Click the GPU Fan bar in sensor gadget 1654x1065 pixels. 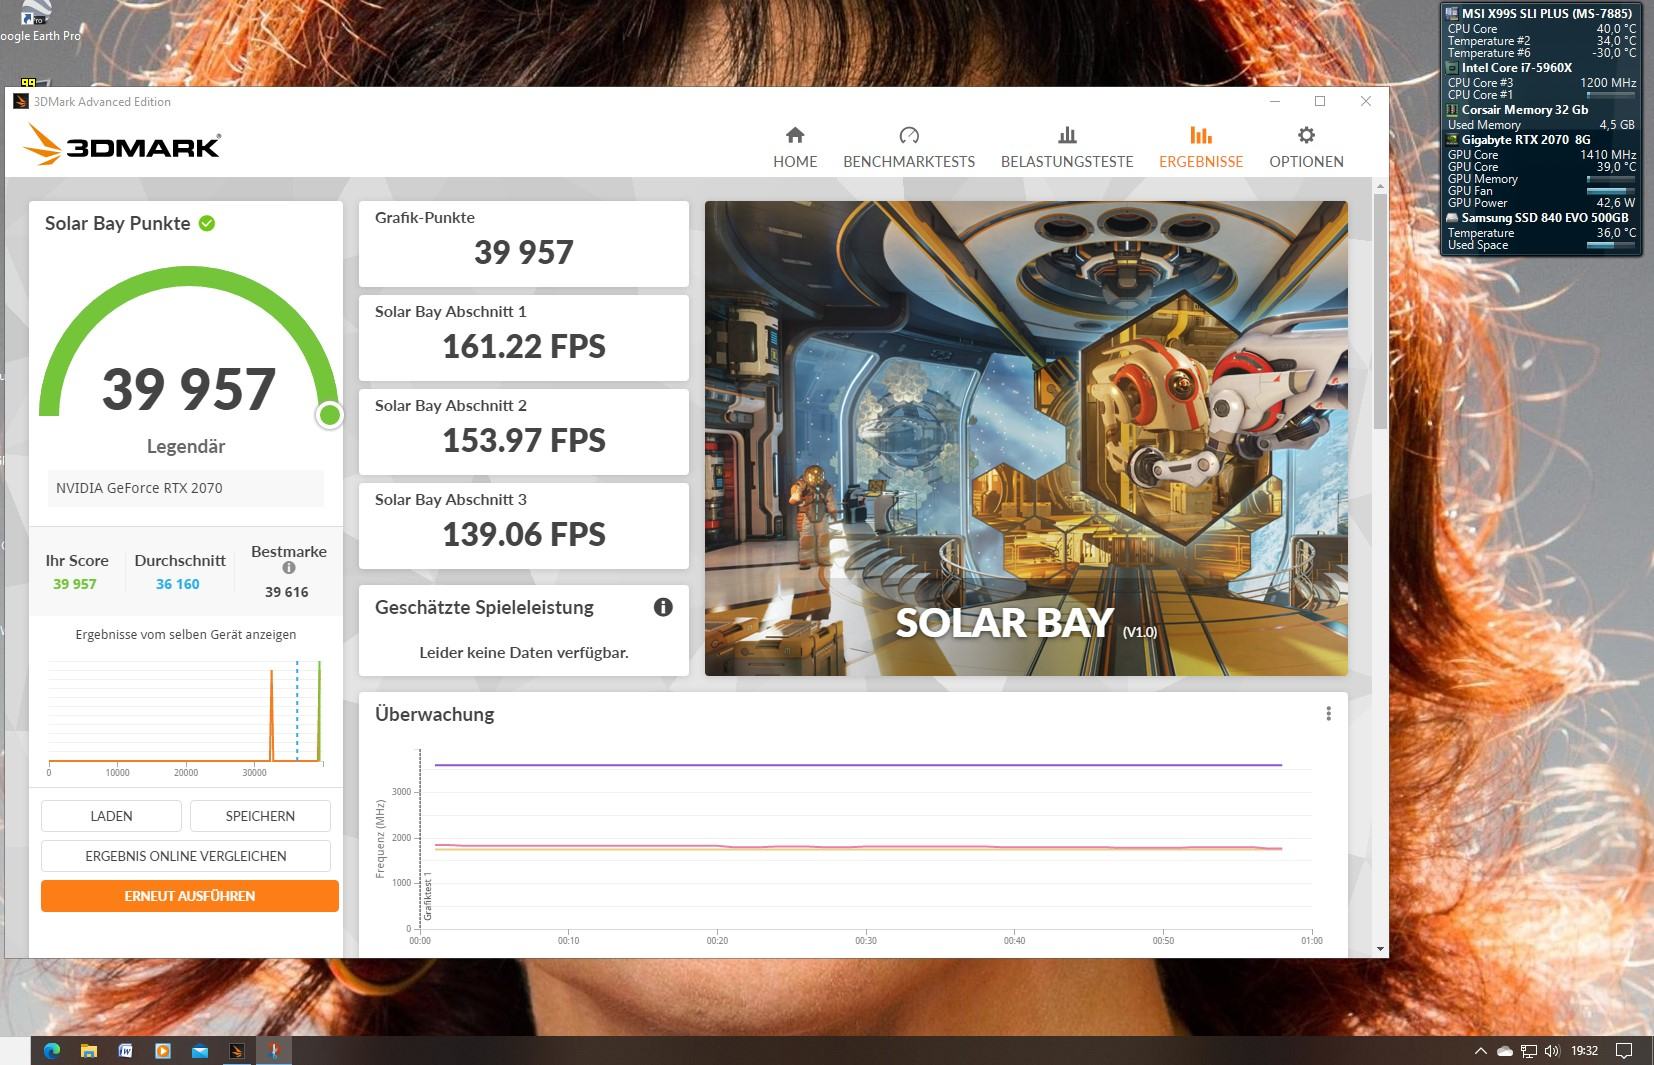(x=1611, y=191)
